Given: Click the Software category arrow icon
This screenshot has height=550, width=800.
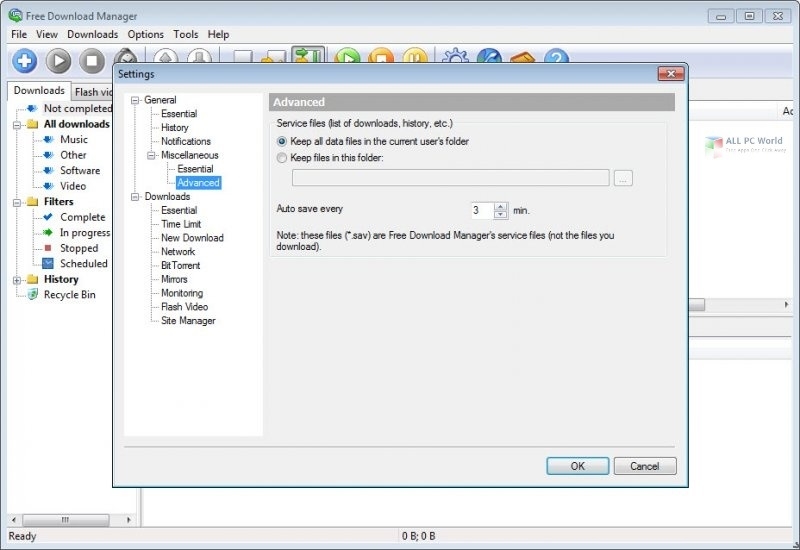Looking at the screenshot, I should coord(48,170).
